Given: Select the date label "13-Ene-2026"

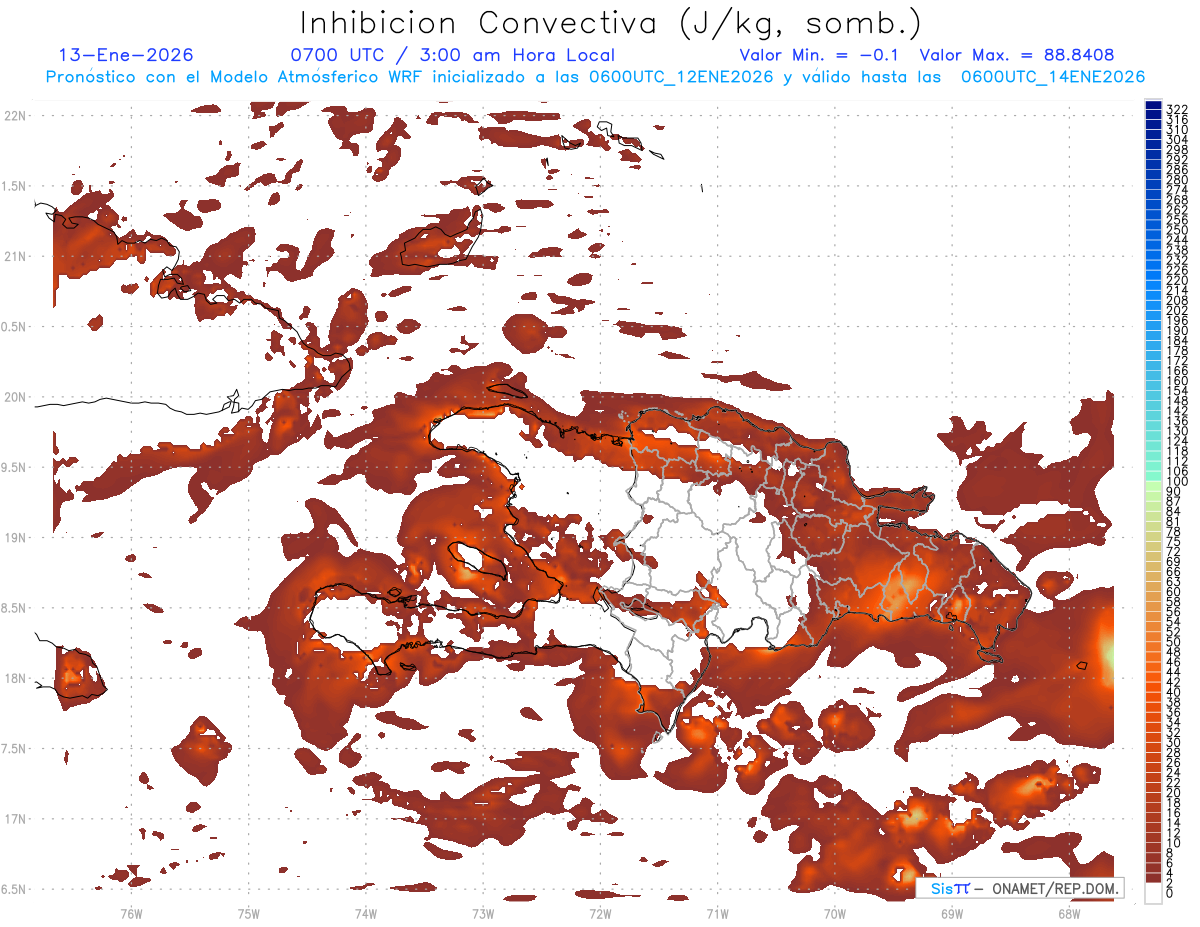Looking at the screenshot, I should coord(126,55).
